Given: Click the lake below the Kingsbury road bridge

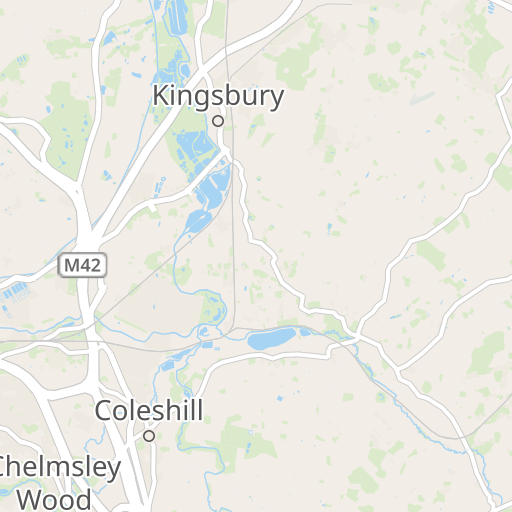Looking at the screenshot, I should (215, 188).
